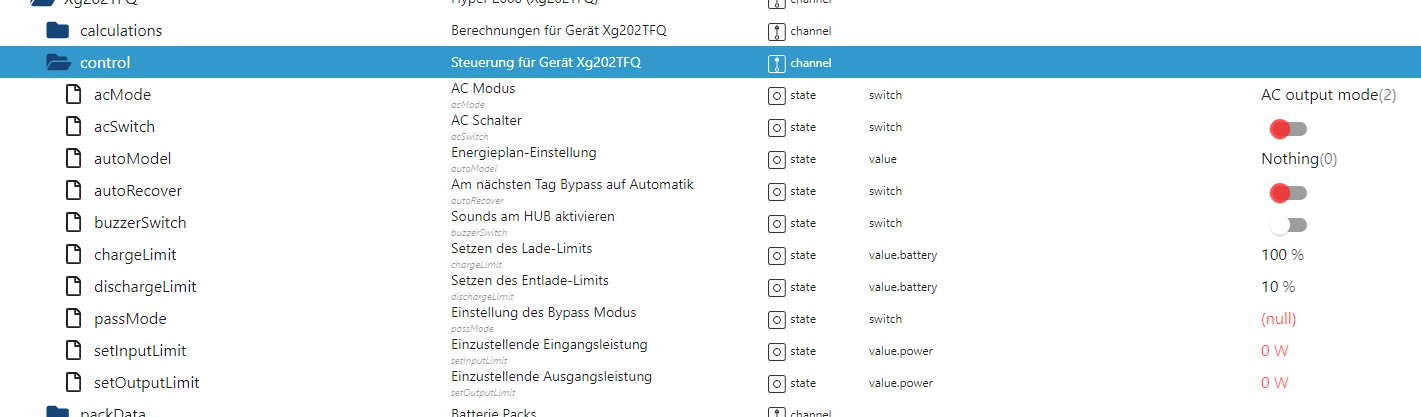Screen dimensions: 1421x417
Task: Expand the packData folder
Action: point(58,412)
